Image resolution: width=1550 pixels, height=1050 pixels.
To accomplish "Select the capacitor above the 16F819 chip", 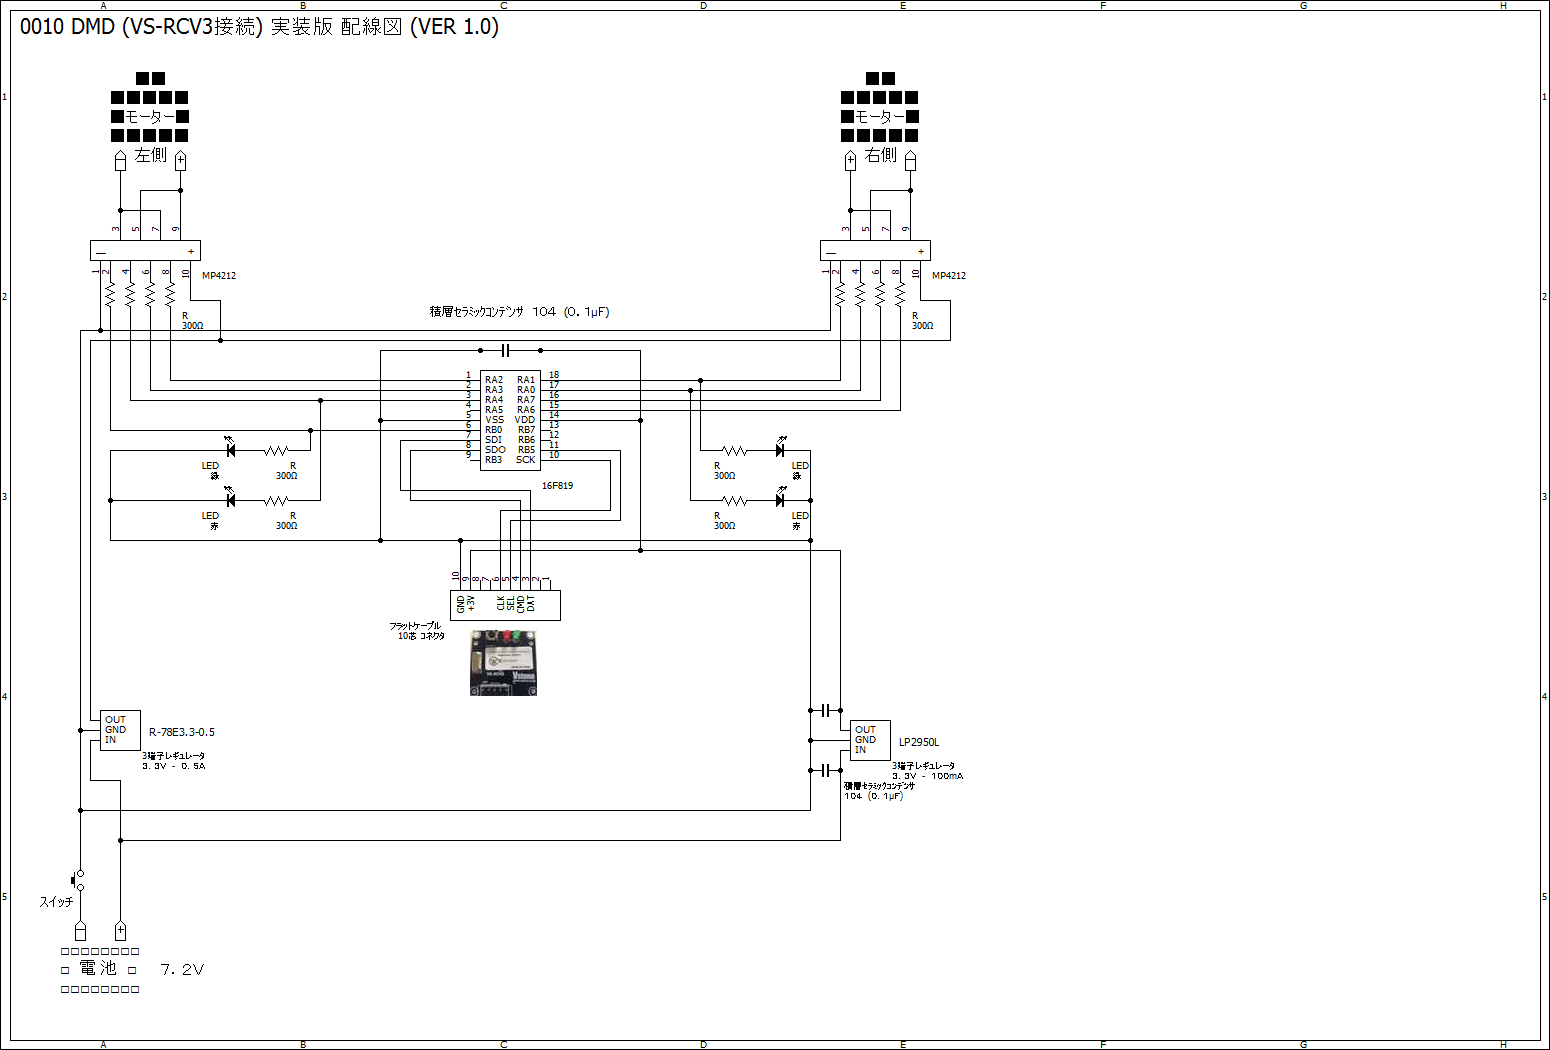I will coord(506,350).
